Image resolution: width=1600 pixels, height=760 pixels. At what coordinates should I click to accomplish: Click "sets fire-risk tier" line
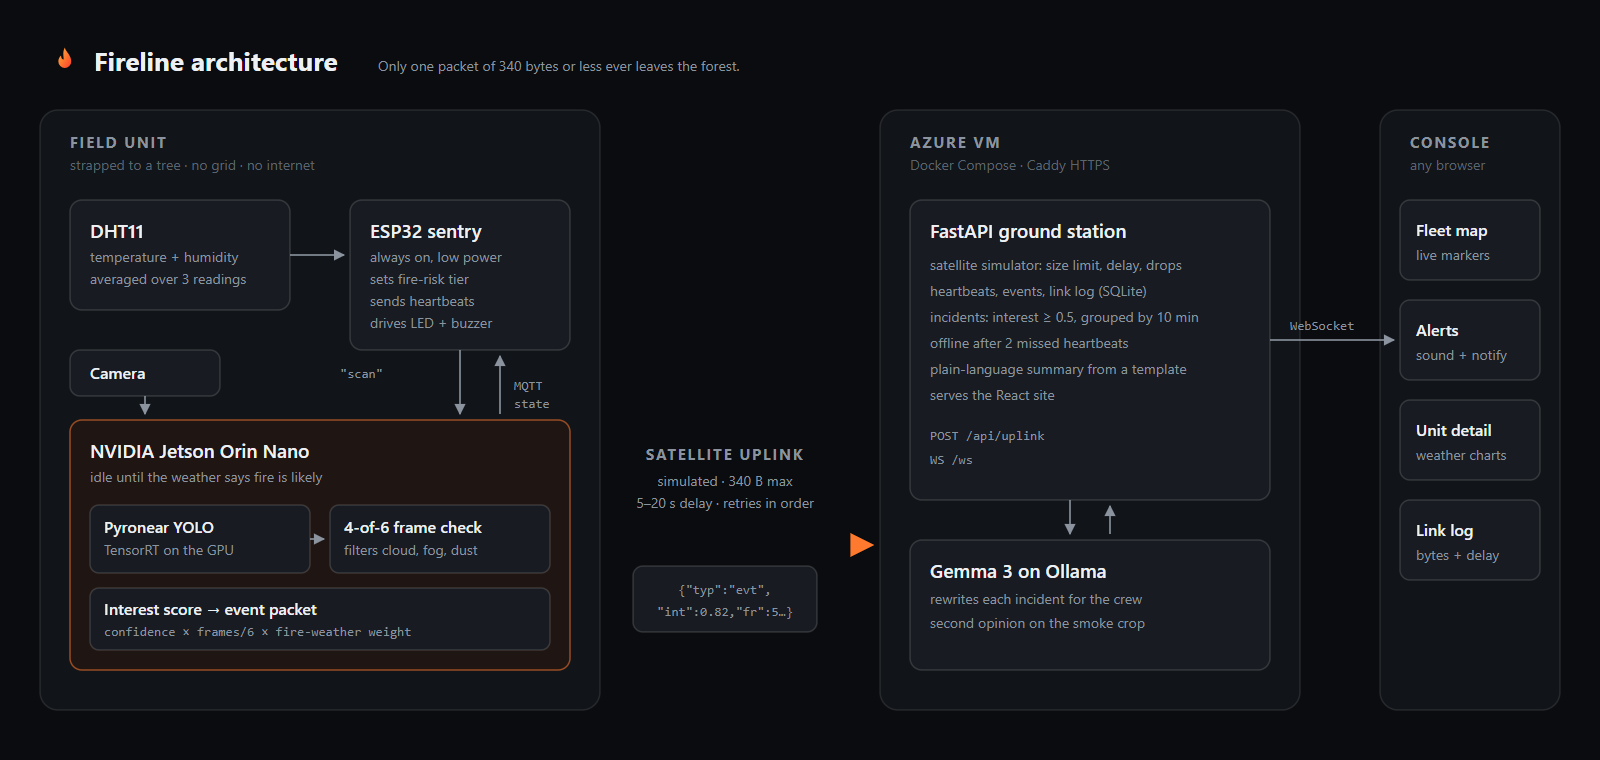coord(419,279)
